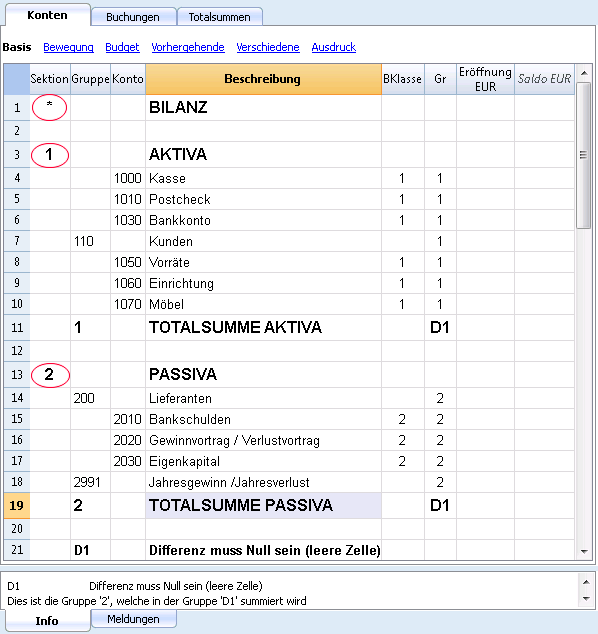Click the Sektion column header

[x=50, y=79]
